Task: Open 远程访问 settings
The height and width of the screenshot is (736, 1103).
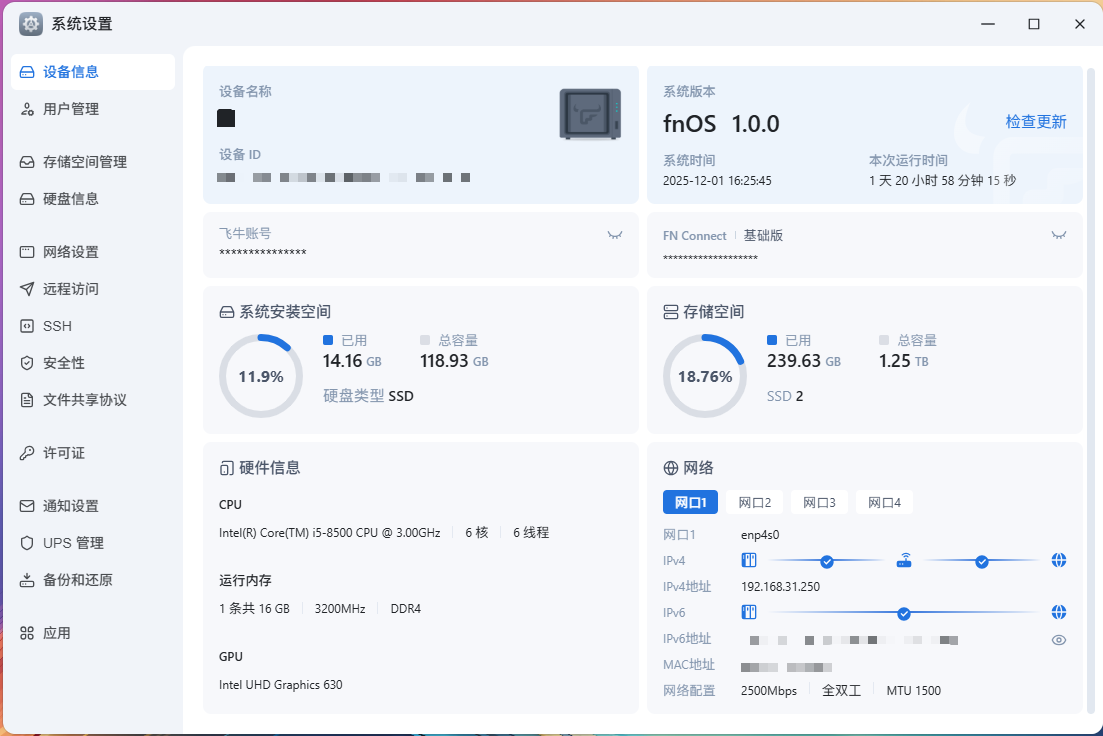Action: 71,288
